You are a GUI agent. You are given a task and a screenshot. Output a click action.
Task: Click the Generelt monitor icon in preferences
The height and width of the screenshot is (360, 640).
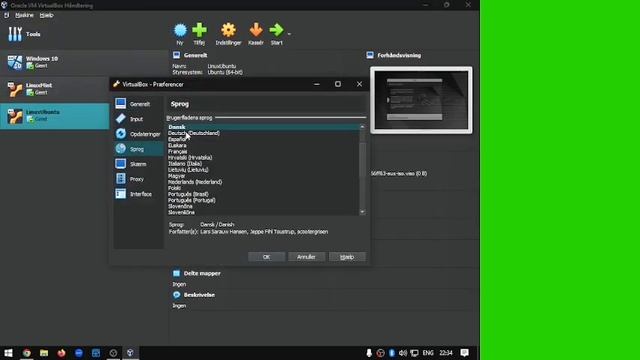point(120,103)
